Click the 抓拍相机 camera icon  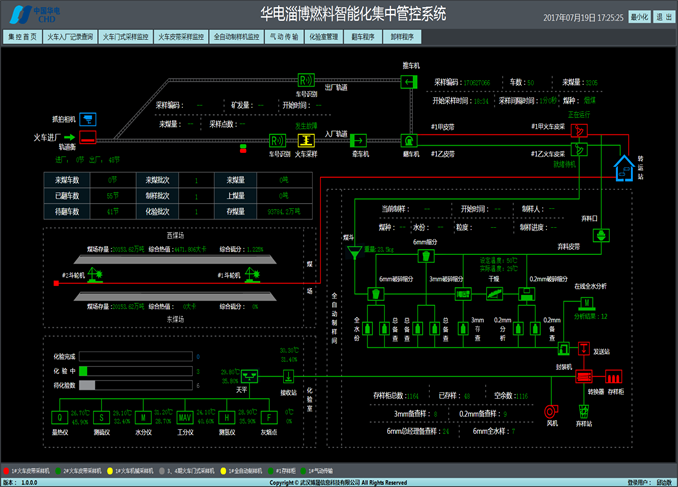(x=88, y=118)
